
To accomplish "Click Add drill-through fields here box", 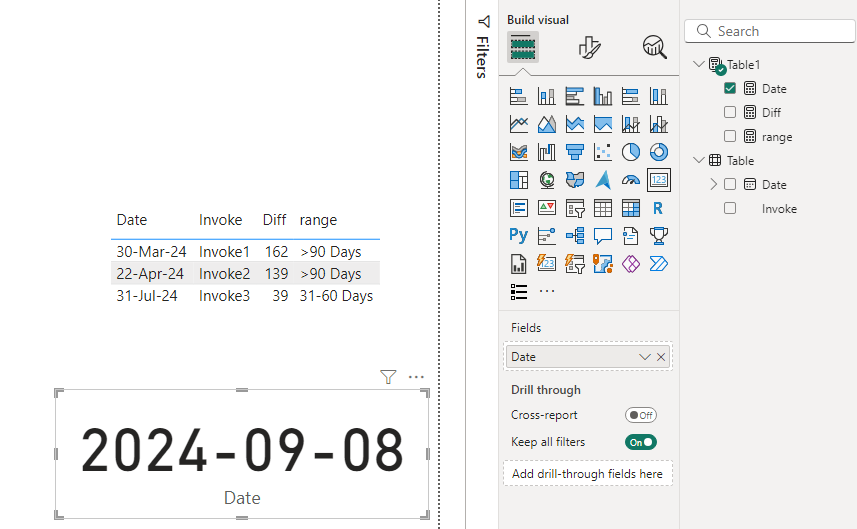I will pos(588,474).
